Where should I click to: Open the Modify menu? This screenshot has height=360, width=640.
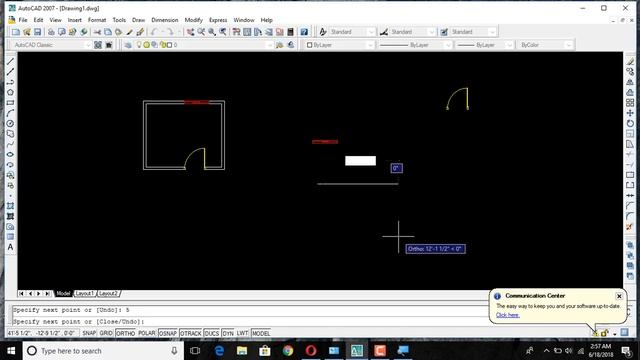click(x=193, y=20)
